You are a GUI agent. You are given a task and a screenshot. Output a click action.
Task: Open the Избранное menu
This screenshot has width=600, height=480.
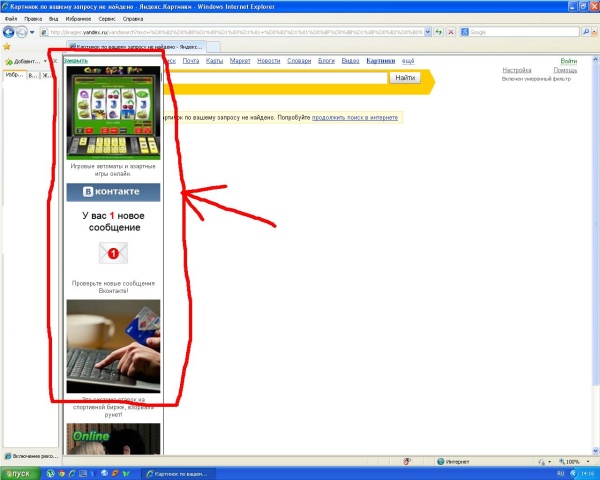(x=78, y=19)
